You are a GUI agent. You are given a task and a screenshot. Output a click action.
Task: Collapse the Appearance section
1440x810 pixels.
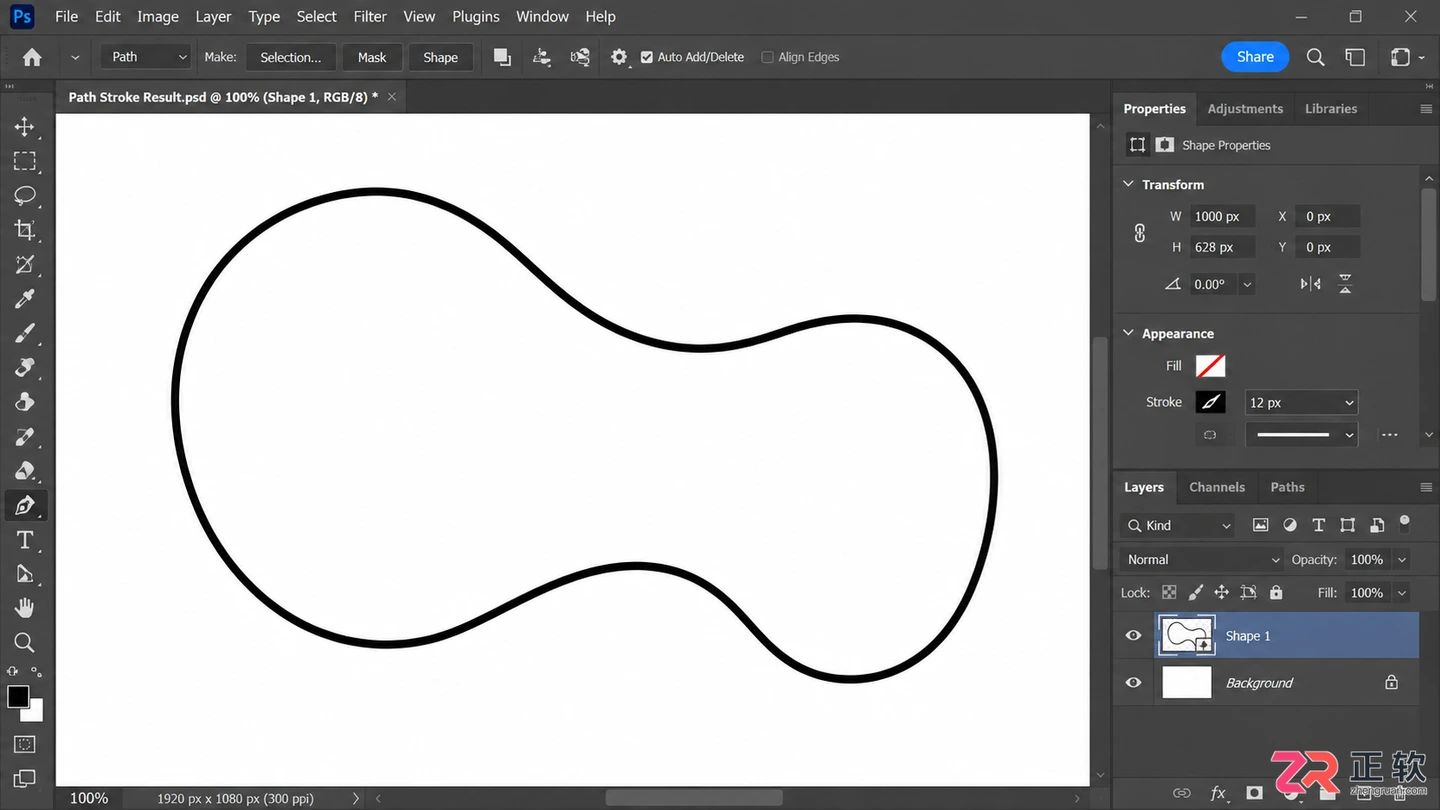1128,333
